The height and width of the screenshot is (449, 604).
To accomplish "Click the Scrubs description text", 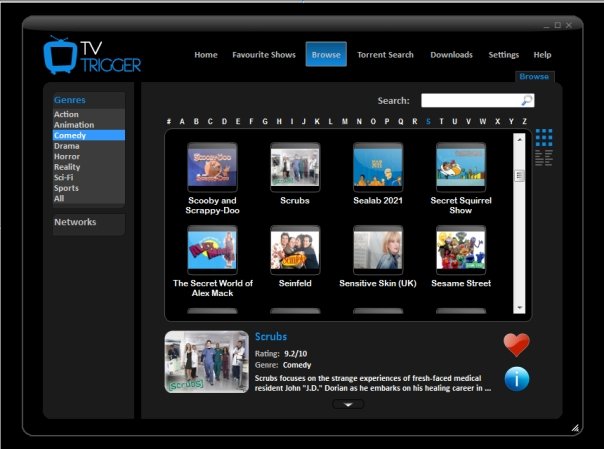I will coord(372,383).
